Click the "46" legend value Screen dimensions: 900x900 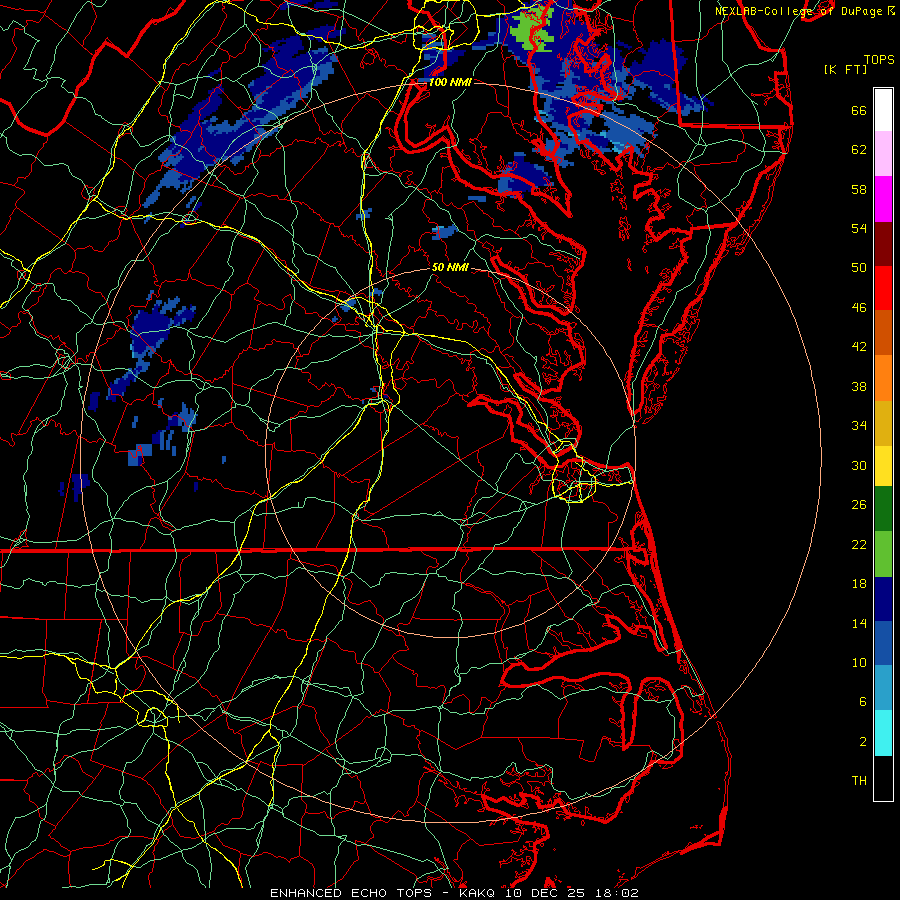coord(859,308)
